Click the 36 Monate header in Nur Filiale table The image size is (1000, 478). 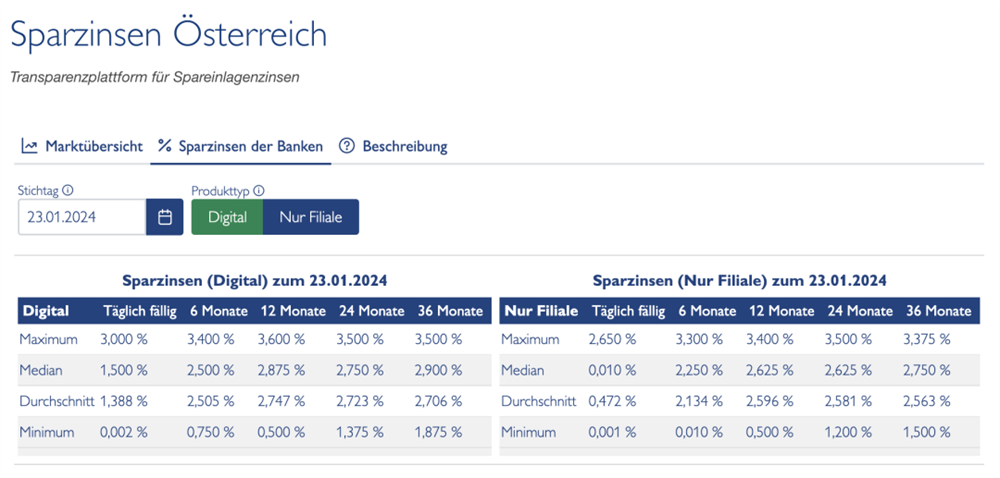tap(939, 311)
